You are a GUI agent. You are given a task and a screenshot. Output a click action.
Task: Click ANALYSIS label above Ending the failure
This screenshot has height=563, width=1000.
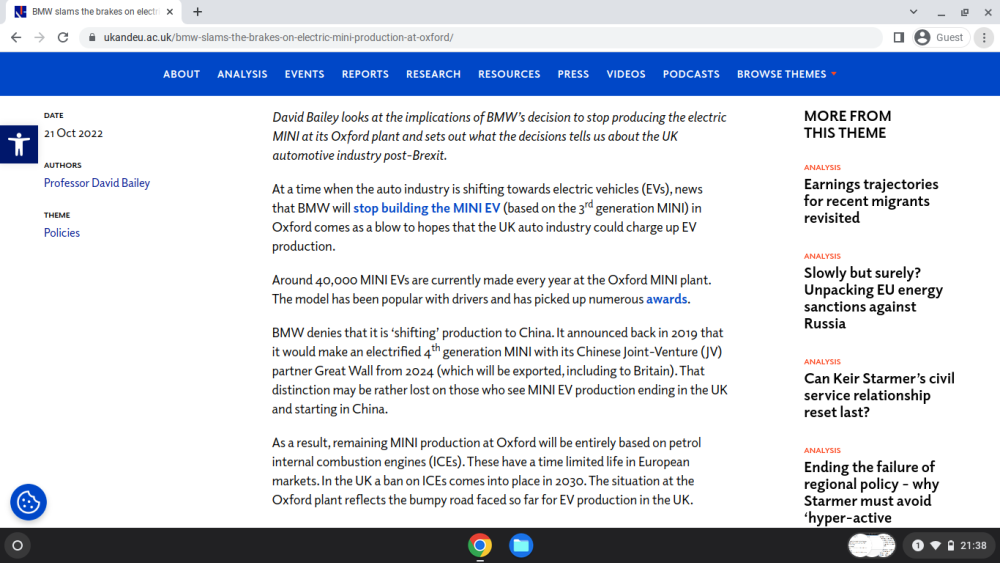pyautogui.click(x=822, y=450)
